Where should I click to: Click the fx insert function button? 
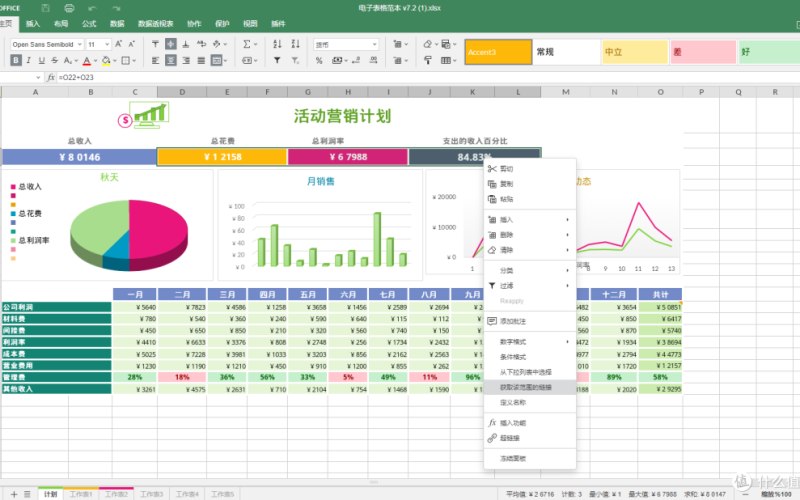[51, 77]
